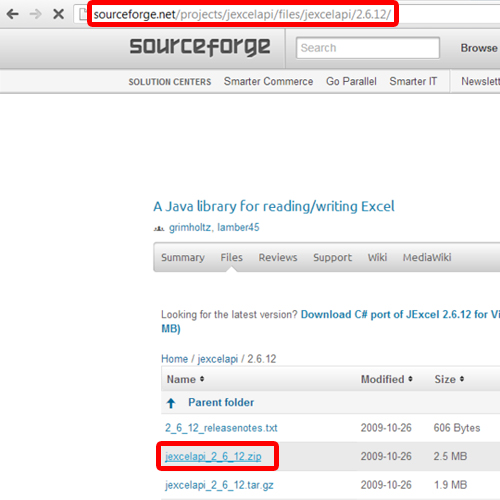Click 2009-10-26 date in releasenotes row

[386, 428]
